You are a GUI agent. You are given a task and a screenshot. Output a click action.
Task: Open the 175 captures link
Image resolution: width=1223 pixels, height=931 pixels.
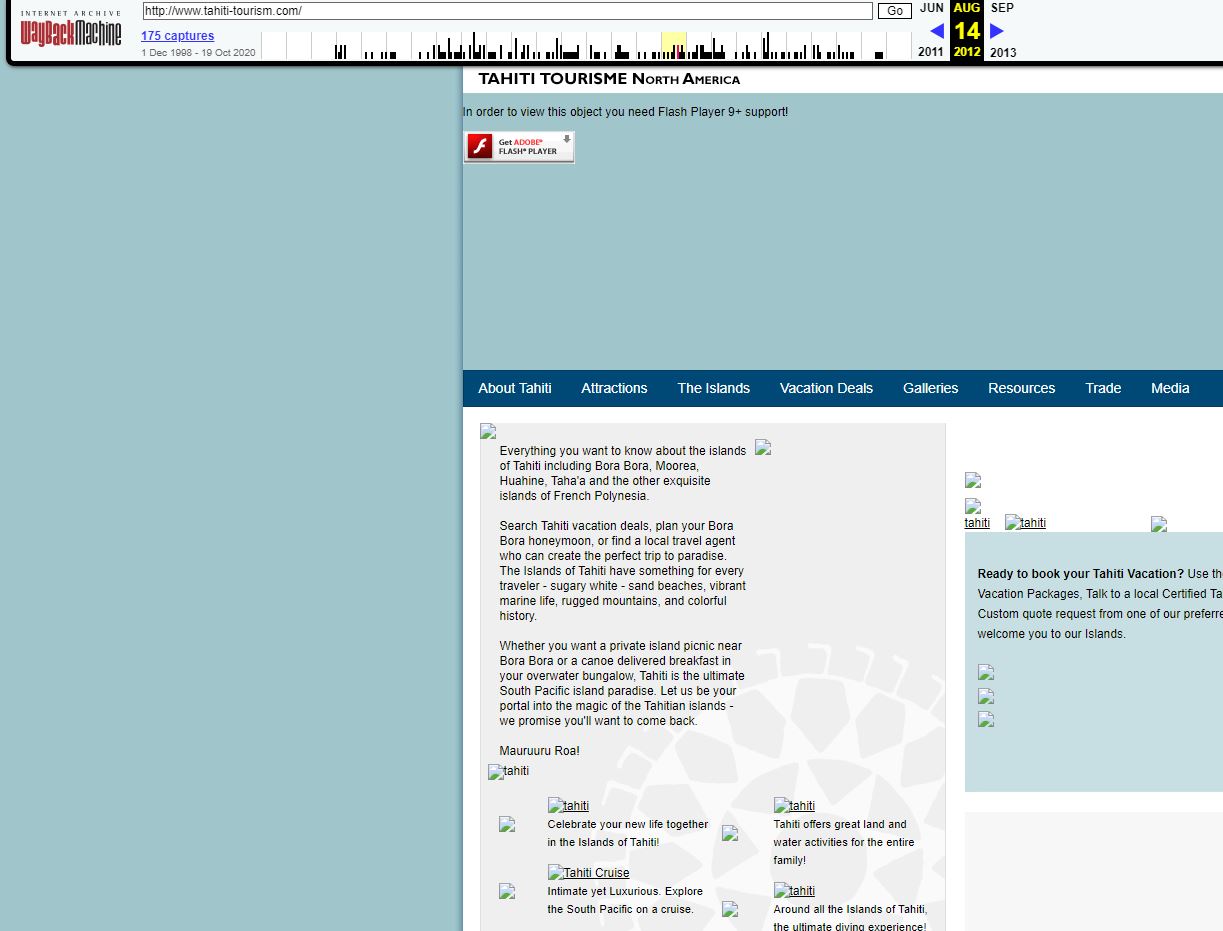(x=177, y=36)
